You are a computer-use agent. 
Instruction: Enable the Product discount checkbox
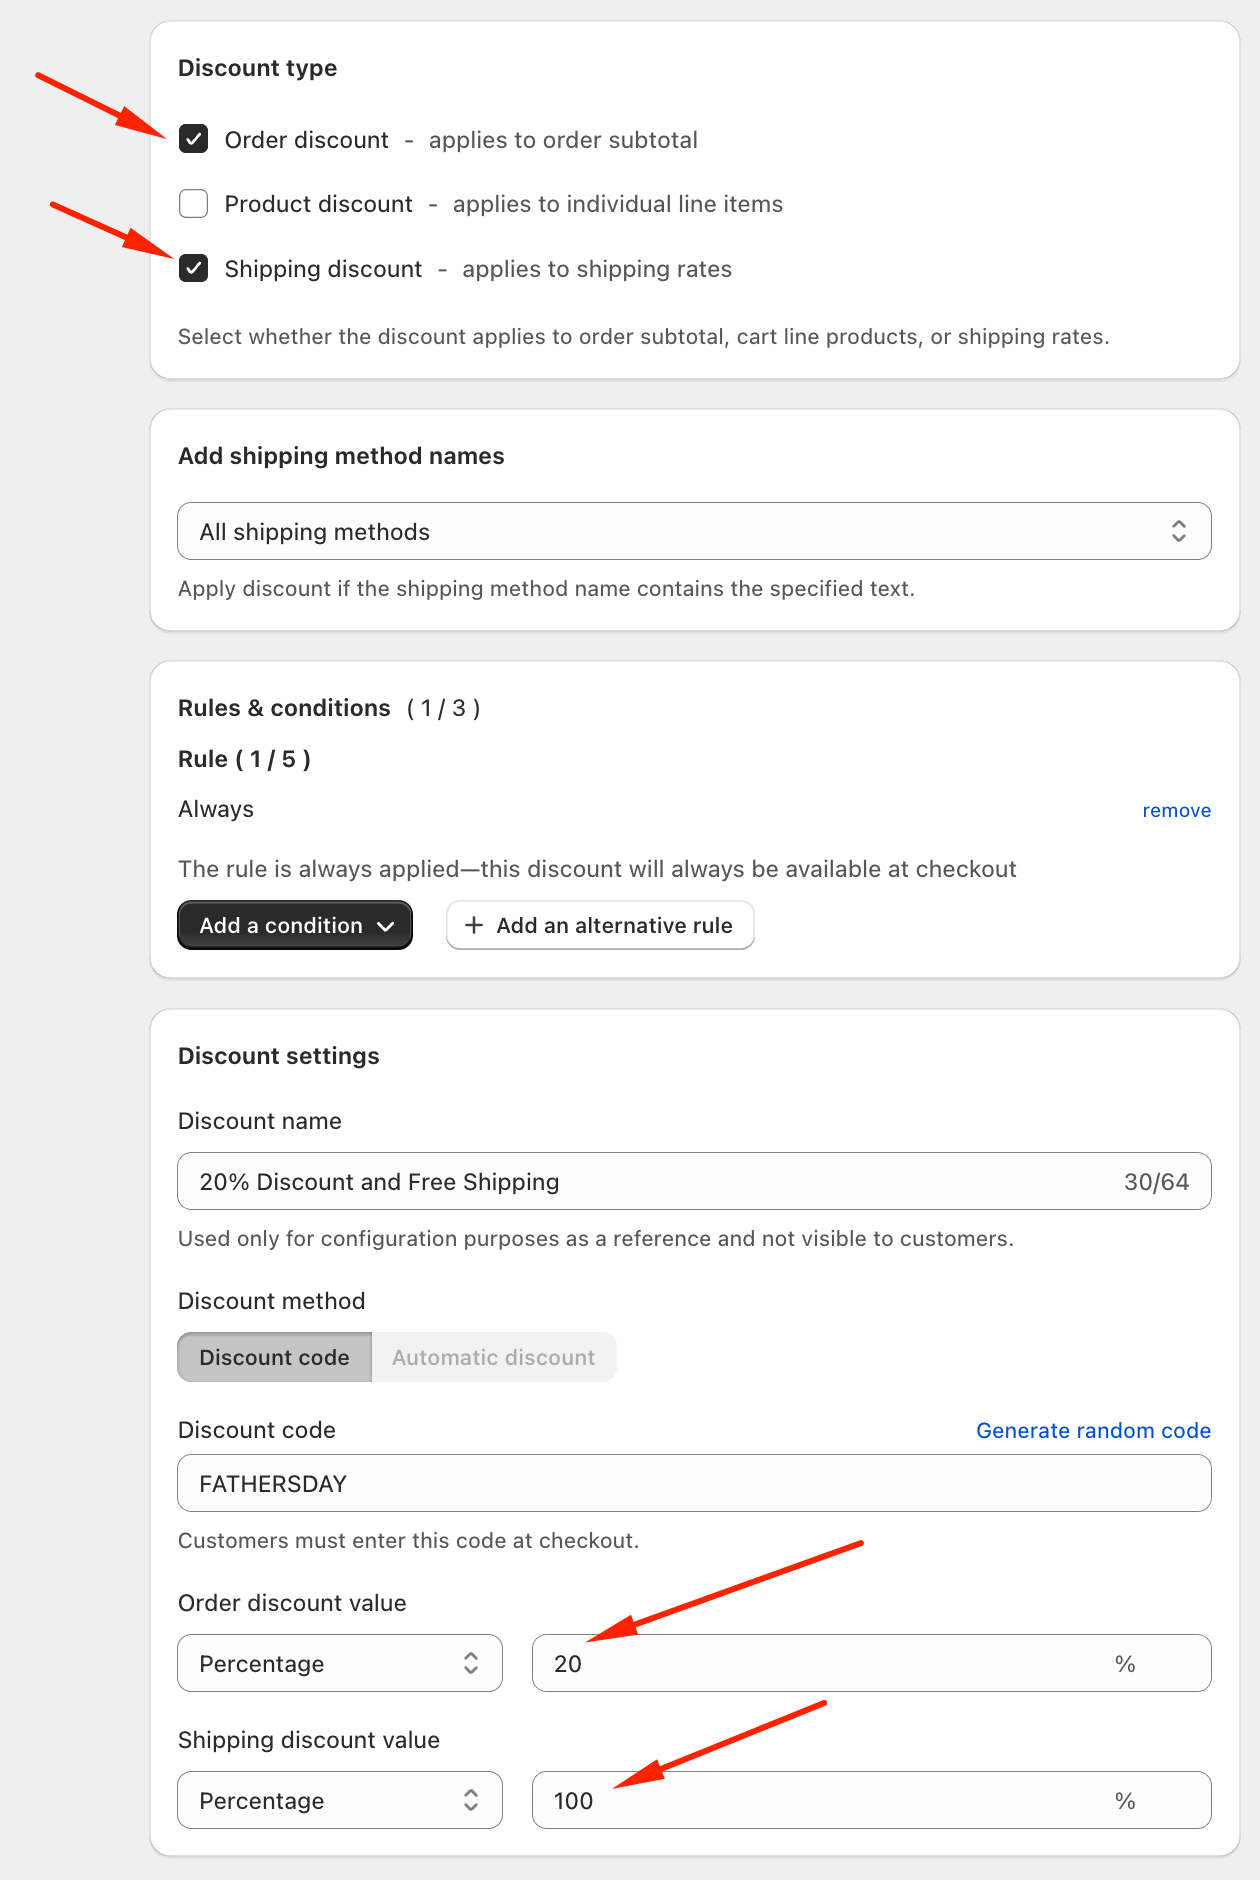[x=193, y=204]
